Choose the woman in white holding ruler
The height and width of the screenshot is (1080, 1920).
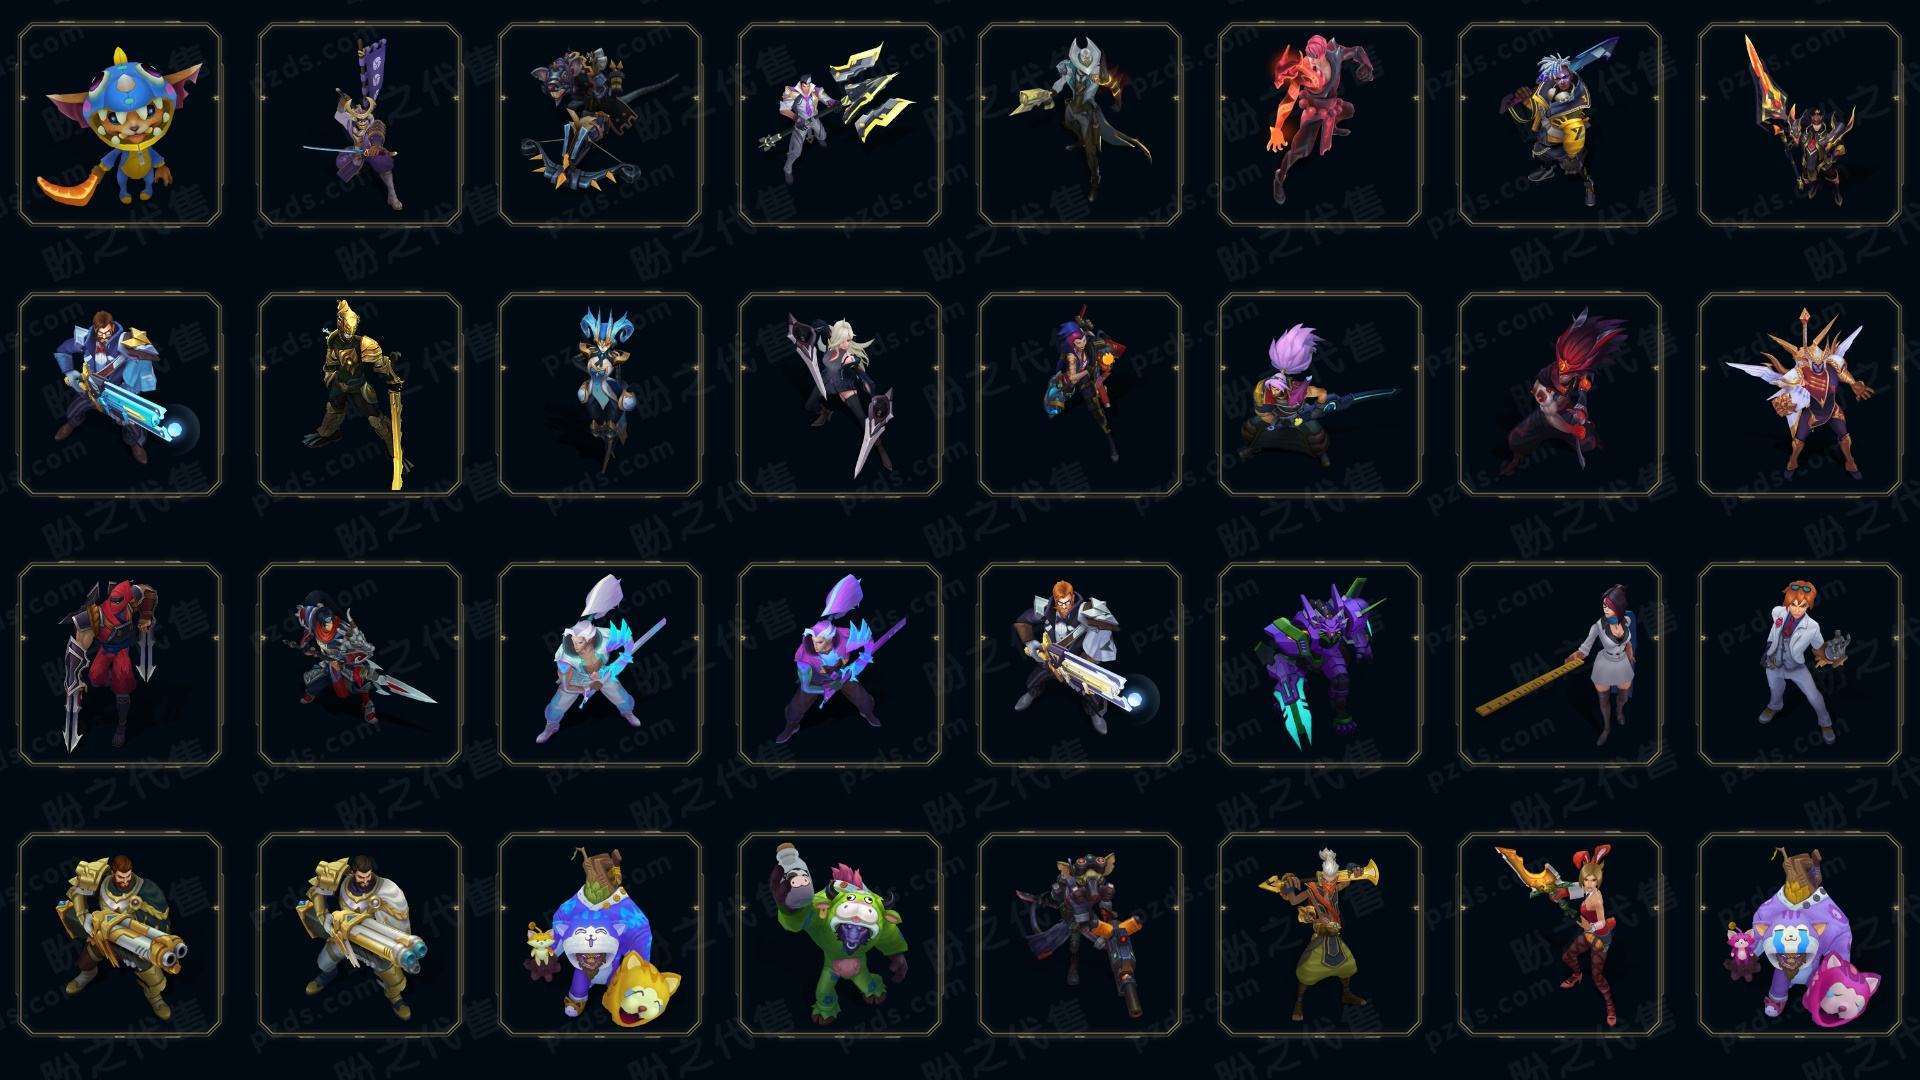(x=1560, y=664)
